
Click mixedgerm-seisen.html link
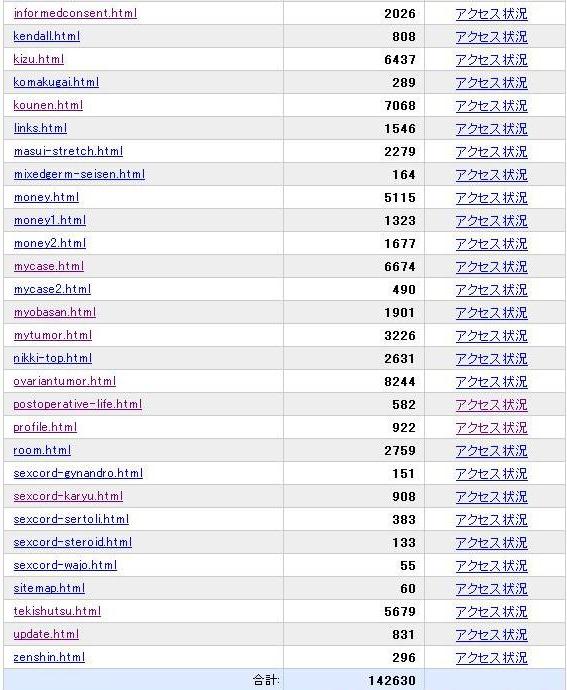tap(79, 174)
